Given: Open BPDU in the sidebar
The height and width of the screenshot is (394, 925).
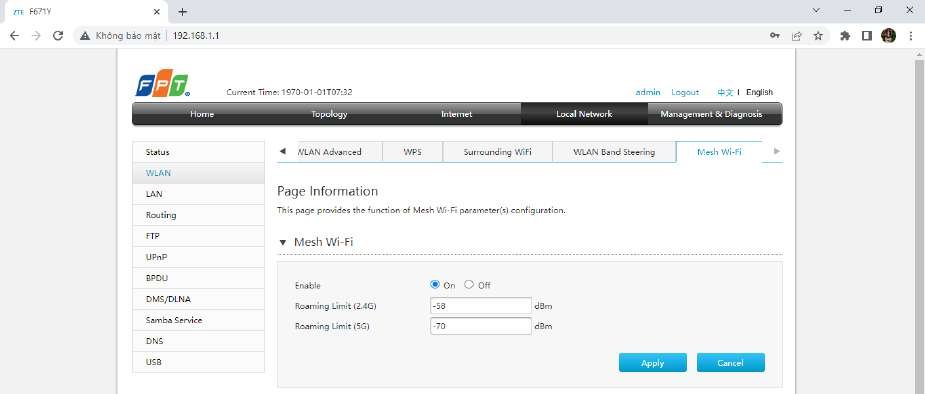Looking at the screenshot, I should tap(198, 278).
